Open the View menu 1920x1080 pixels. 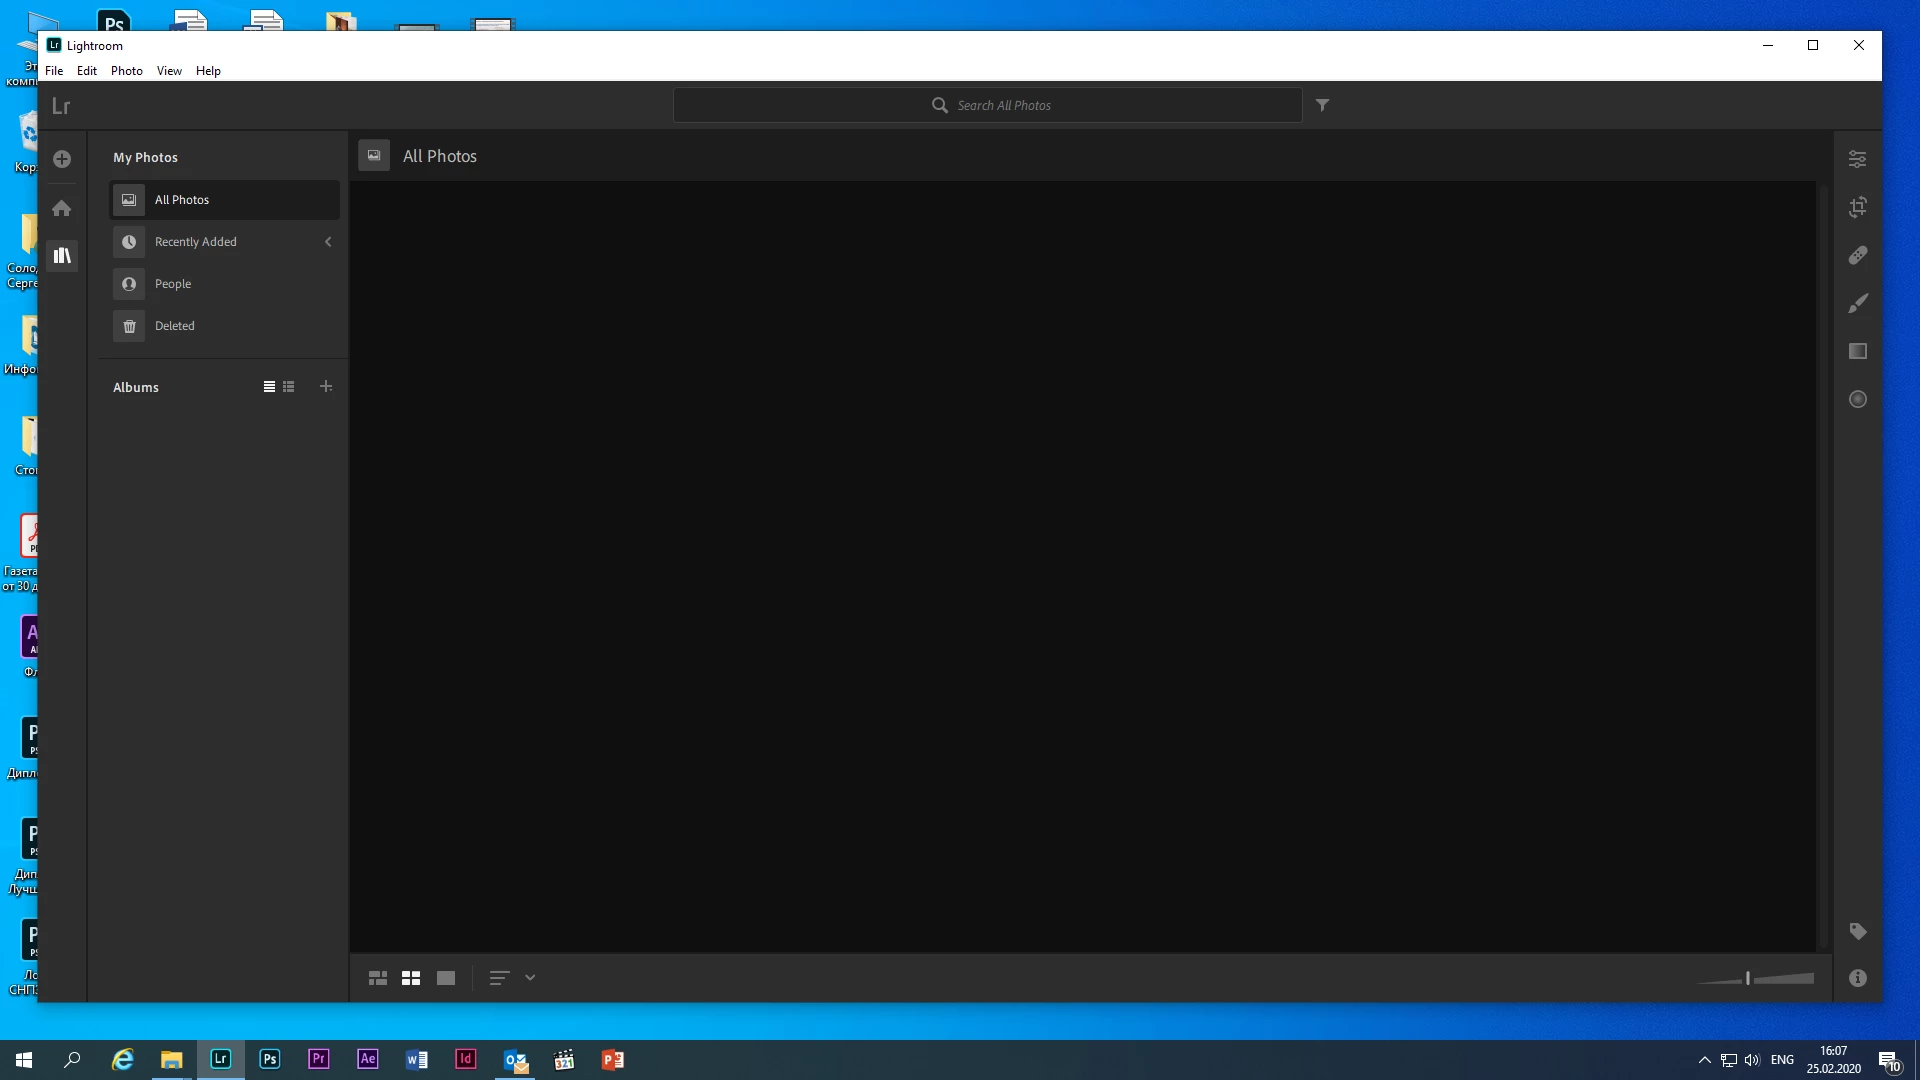[x=169, y=71]
